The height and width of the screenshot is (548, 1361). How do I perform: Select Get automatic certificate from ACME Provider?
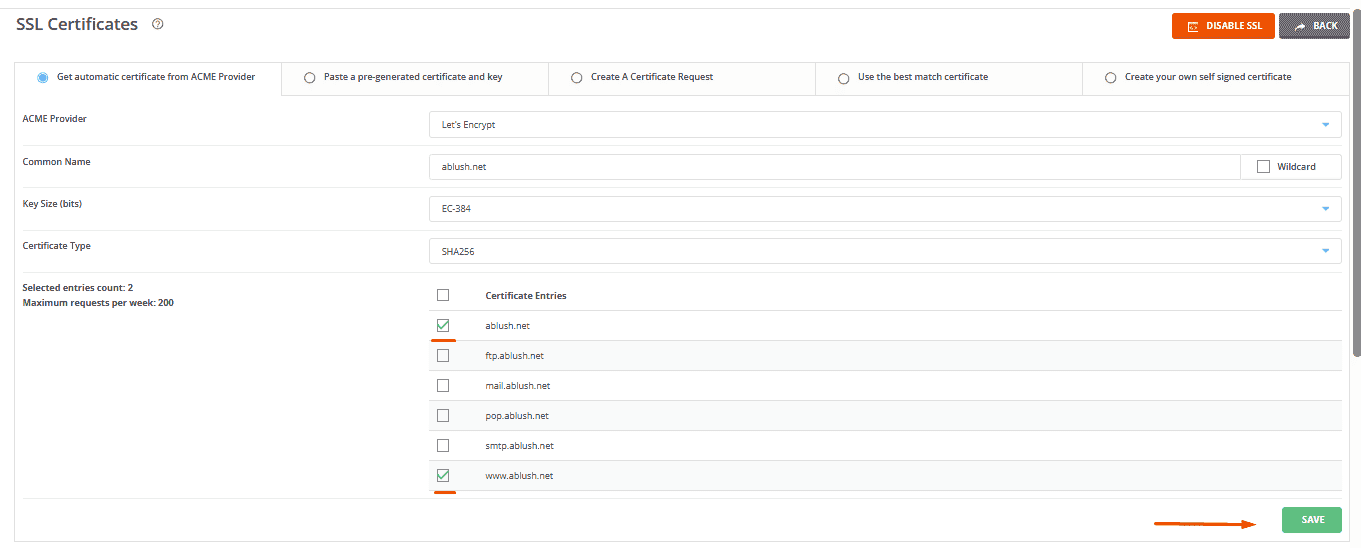point(43,77)
